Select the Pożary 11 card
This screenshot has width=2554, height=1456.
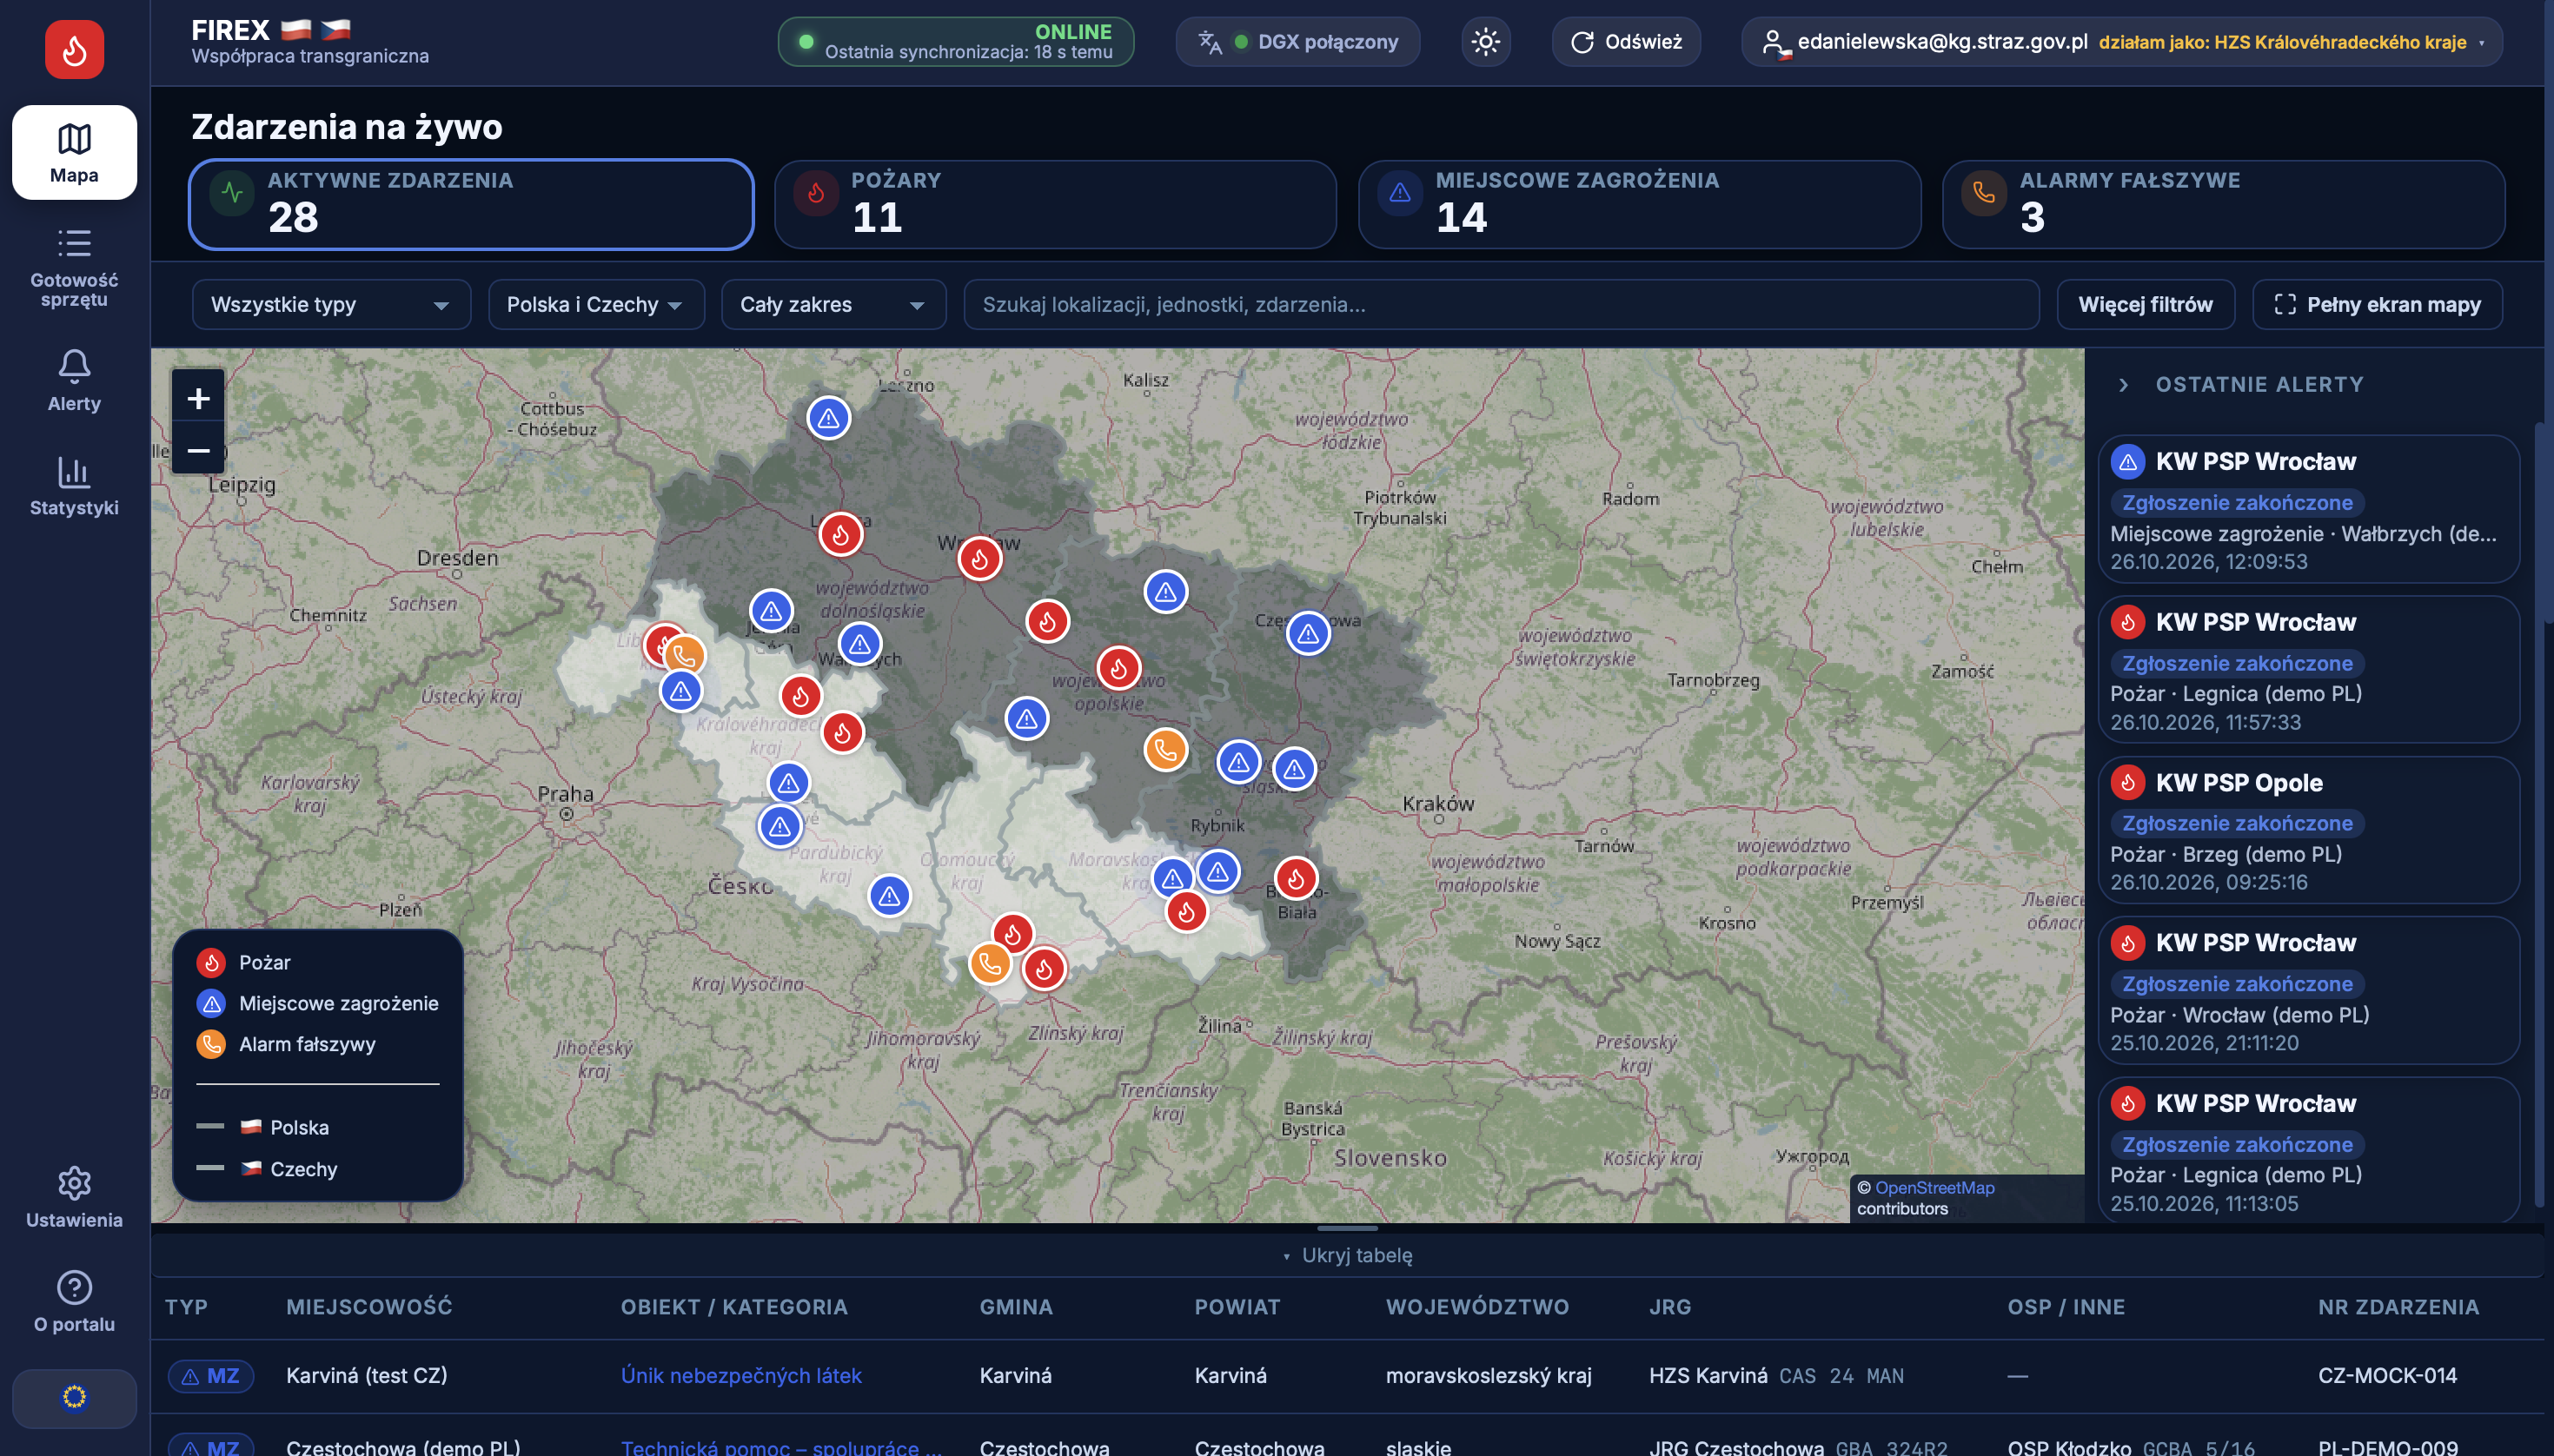tap(1055, 204)
